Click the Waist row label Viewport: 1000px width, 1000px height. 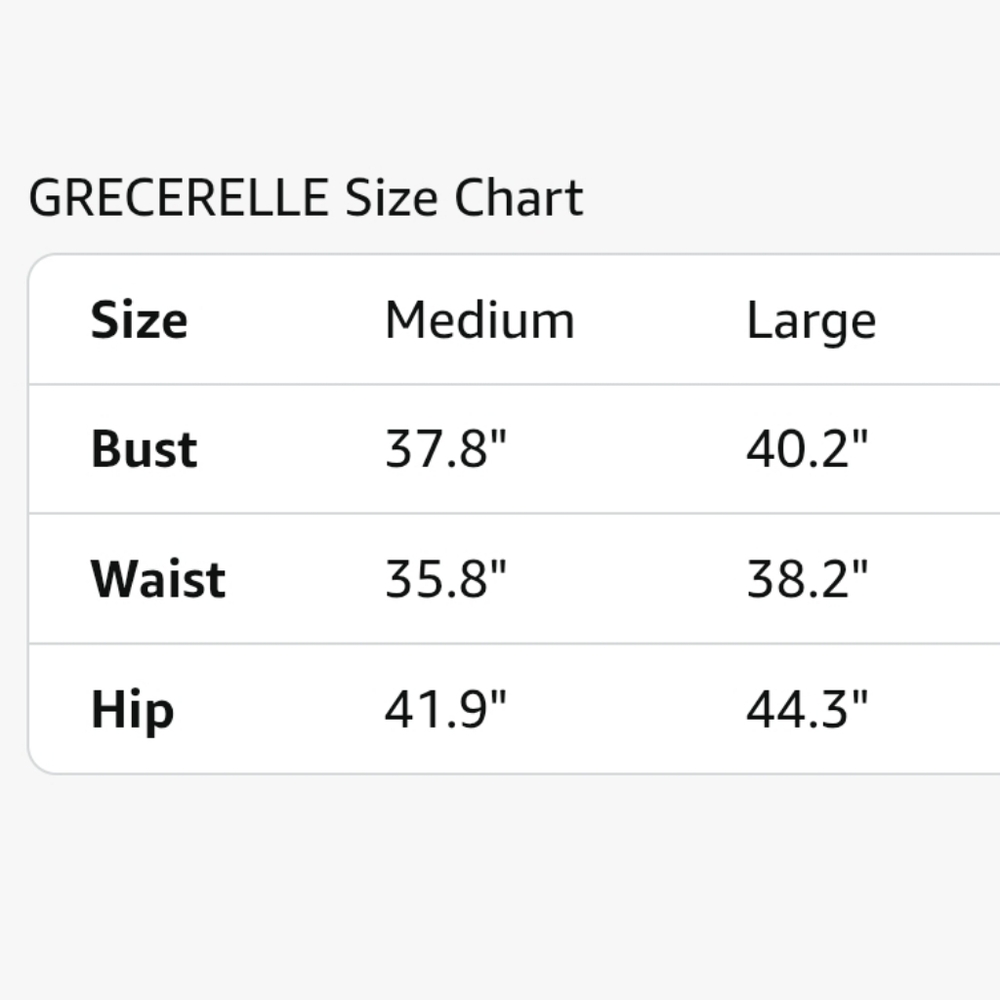pos(158,580)
